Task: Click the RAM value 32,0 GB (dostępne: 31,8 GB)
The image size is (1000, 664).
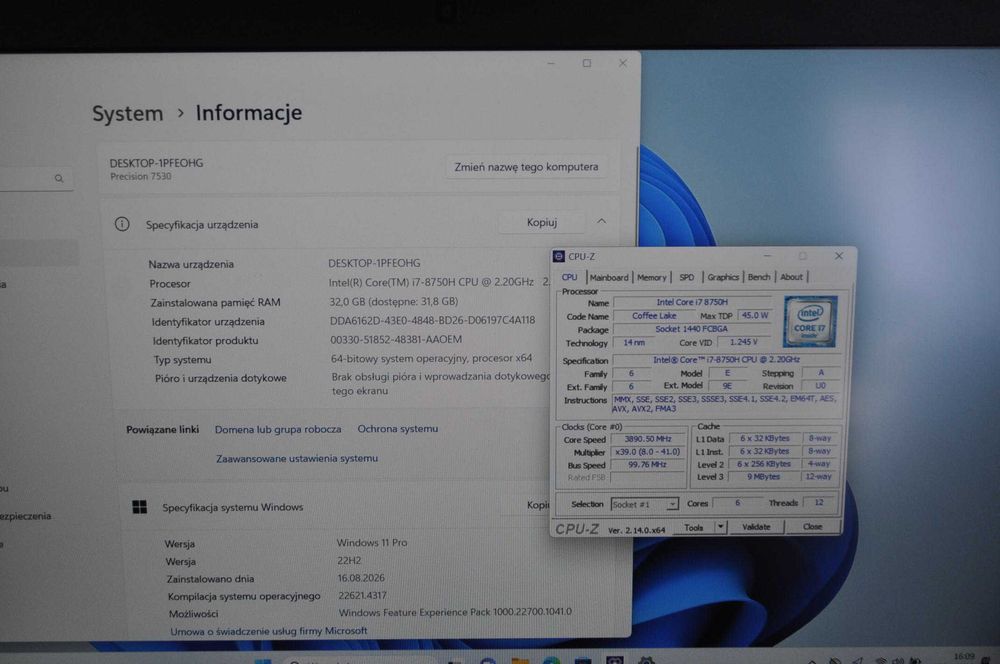Action: (394, 301)
